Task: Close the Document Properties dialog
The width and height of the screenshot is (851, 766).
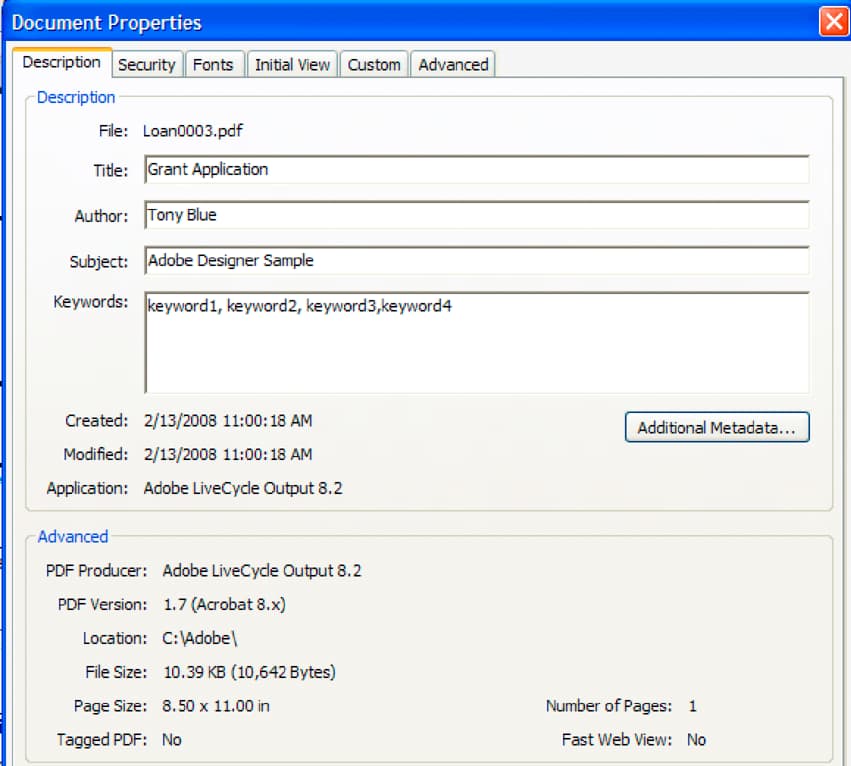Action: (835, 20)
